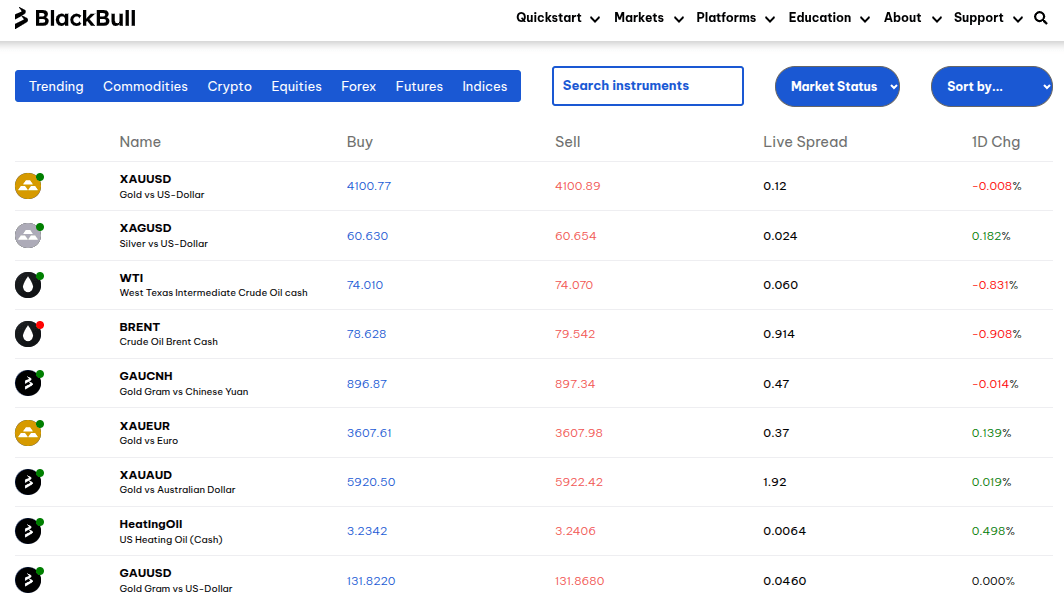The height and width of the screenshot is (603, 1064).
Task: Click the Name column header
Action: 140,142
